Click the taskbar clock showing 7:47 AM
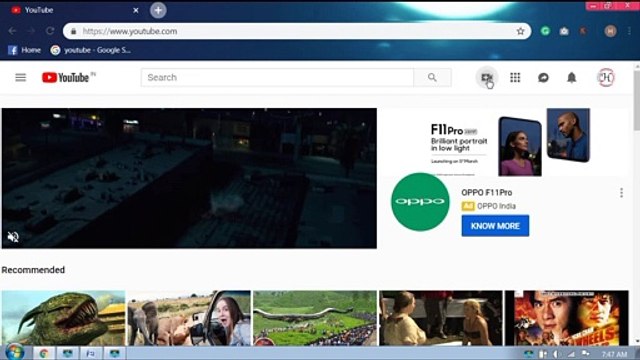 coord(614,354)
